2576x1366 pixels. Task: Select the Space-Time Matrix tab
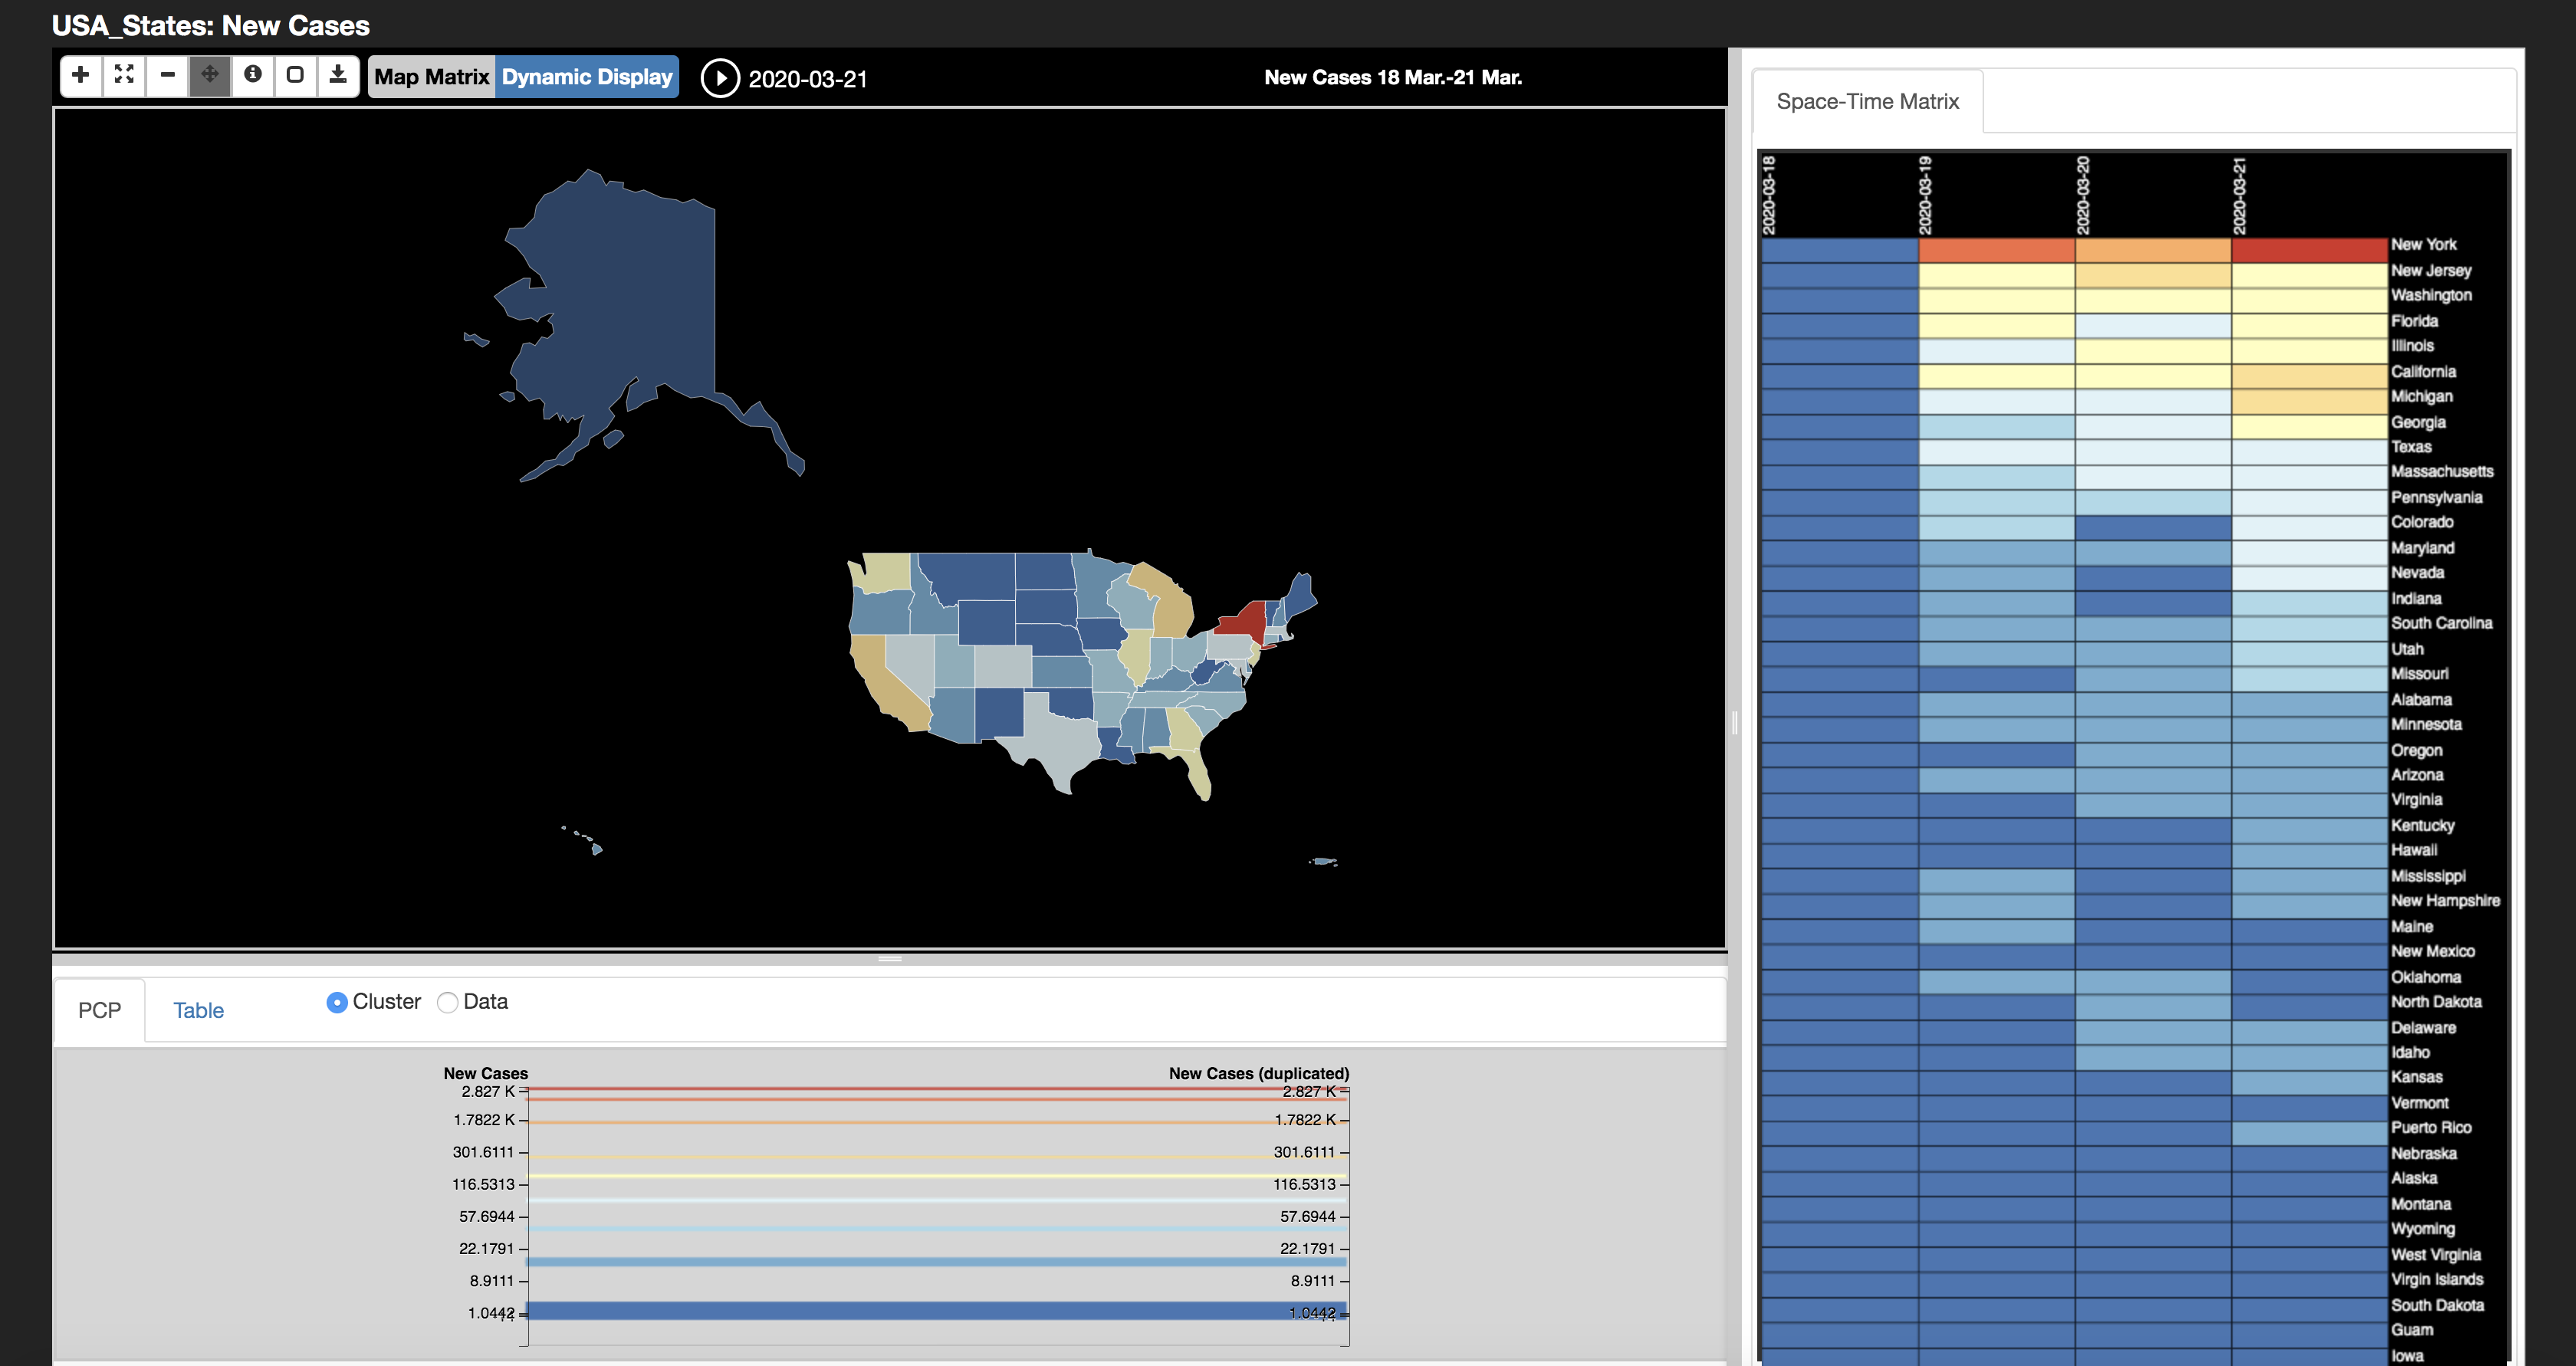1867,101
